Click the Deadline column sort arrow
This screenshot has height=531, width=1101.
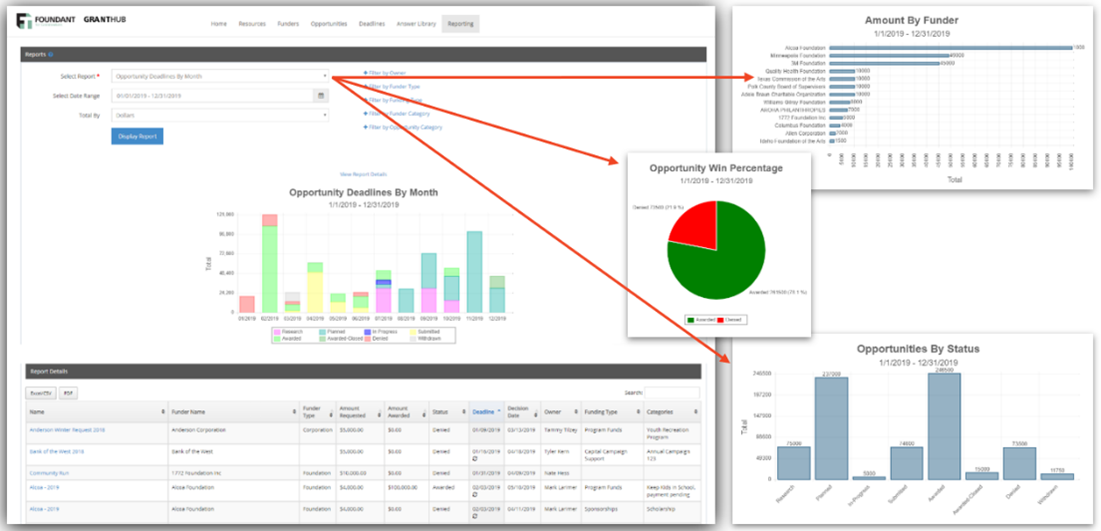coord(499,409)
